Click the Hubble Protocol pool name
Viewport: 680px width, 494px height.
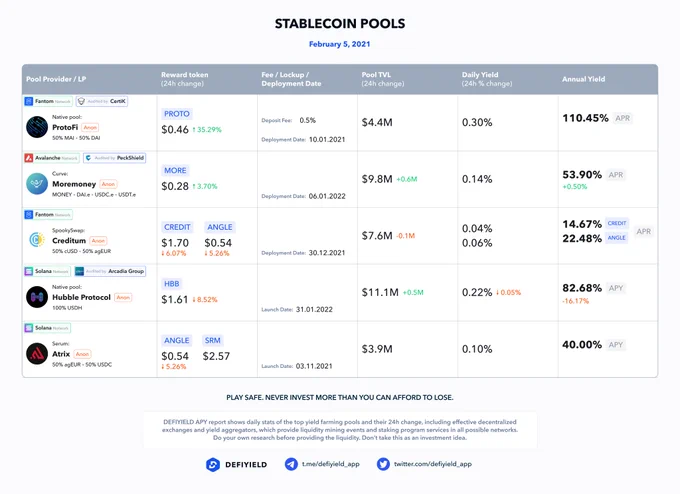pos(82,298)
